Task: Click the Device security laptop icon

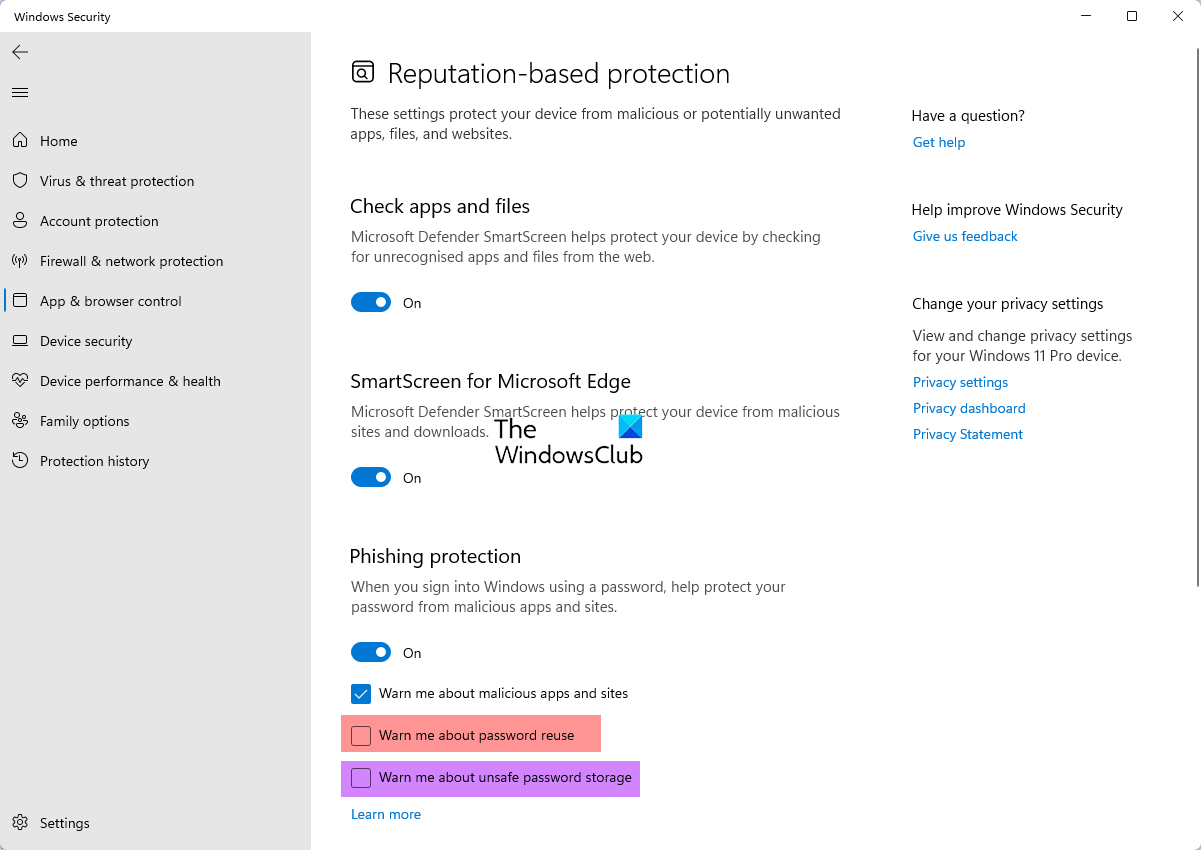Action: click(20, 341)
